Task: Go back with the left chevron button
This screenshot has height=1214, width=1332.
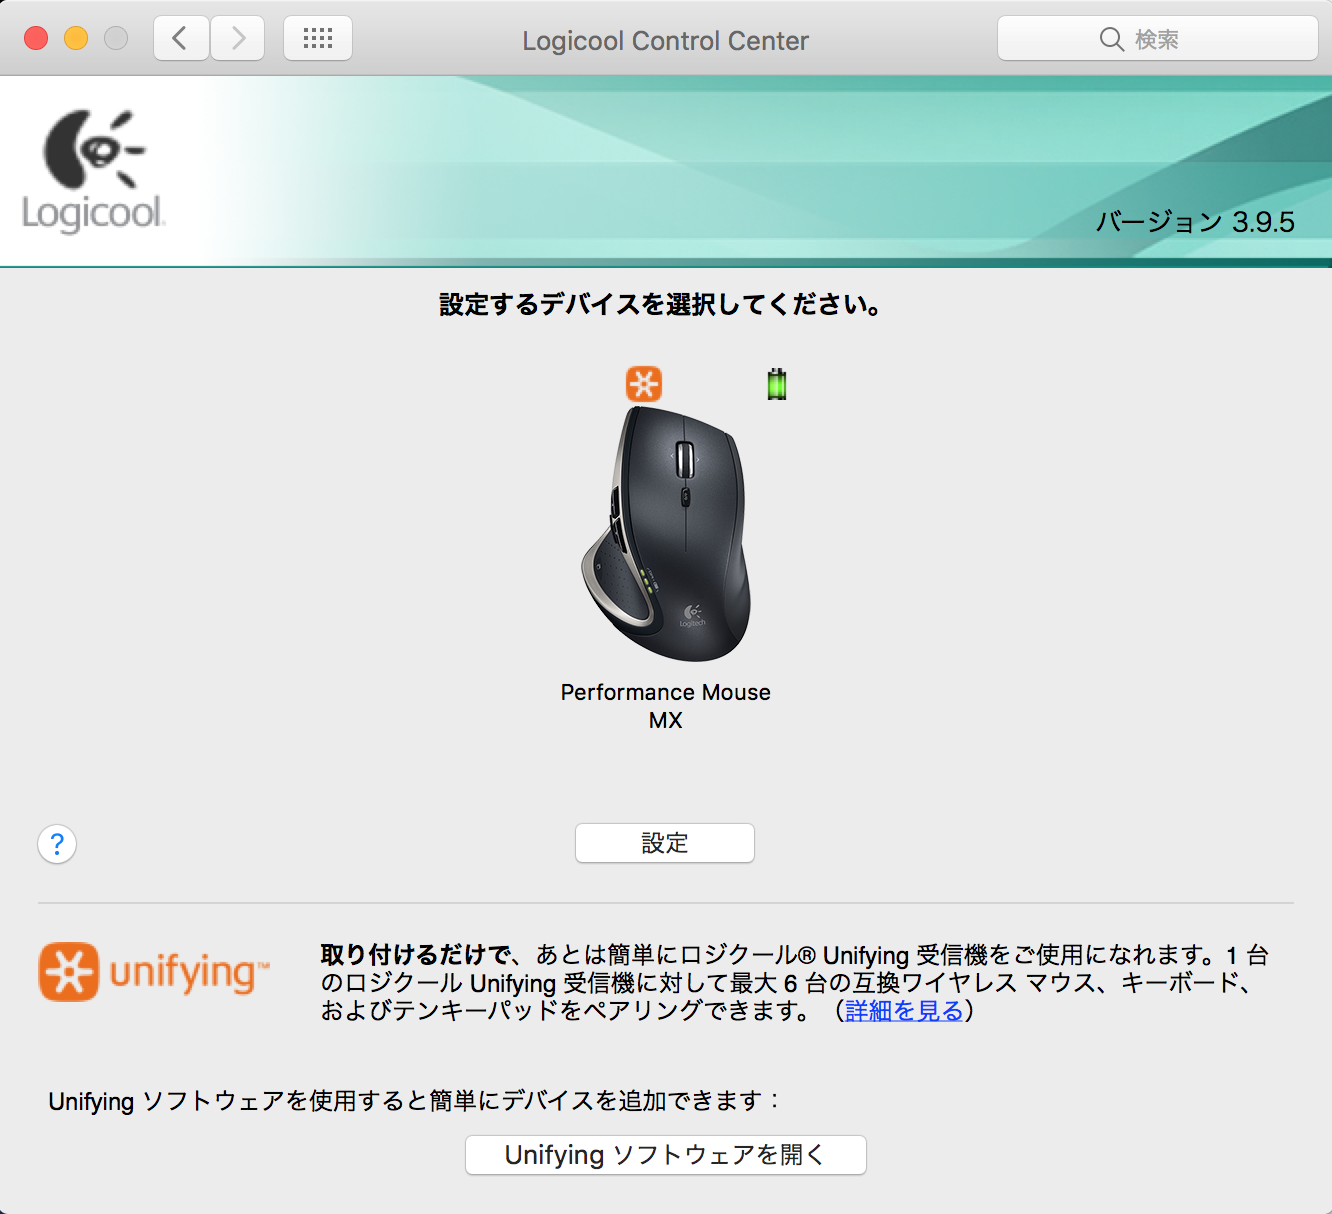Action: click(x=181, y=39)
